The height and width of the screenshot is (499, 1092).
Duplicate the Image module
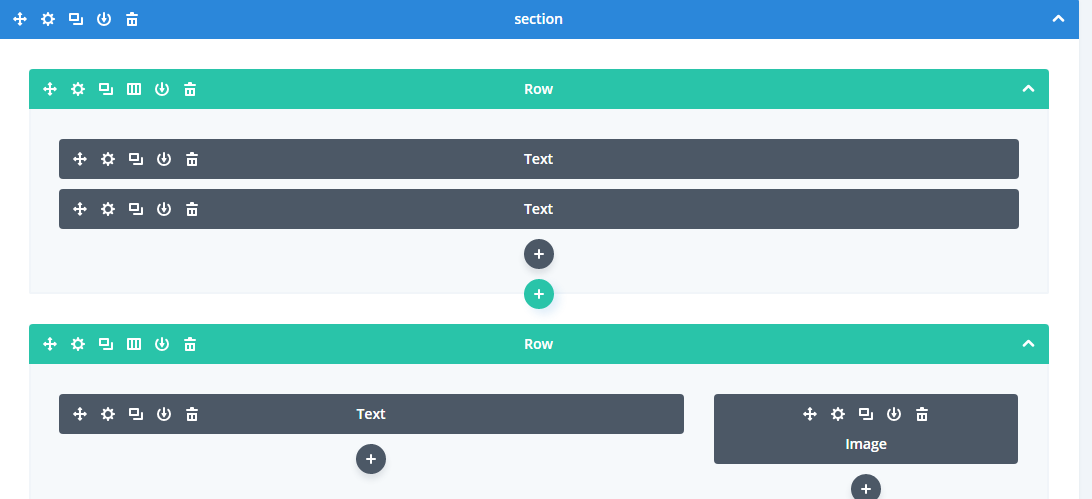(866, 414)
